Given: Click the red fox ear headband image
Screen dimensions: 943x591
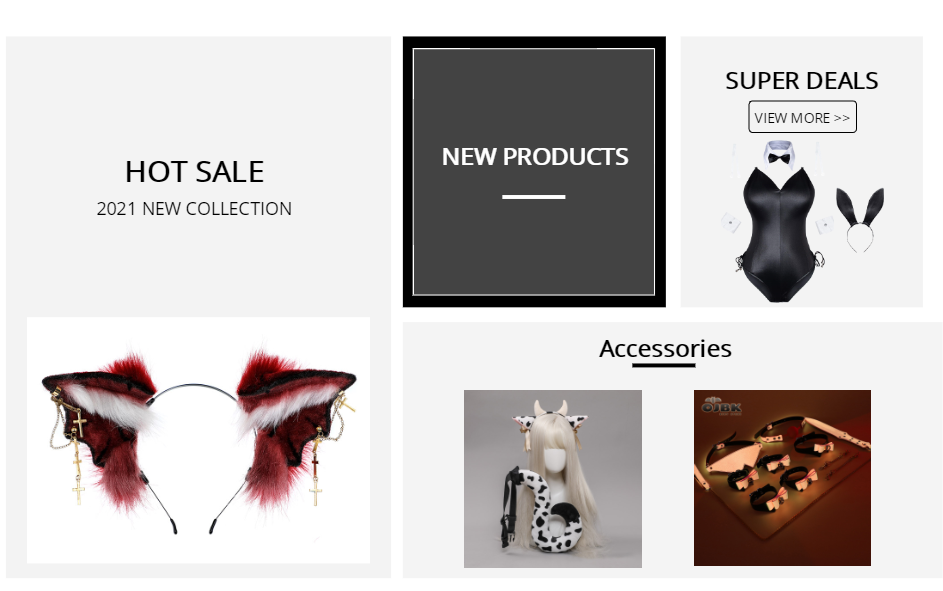Looking at the screenshot, I should tap(198, 440).
